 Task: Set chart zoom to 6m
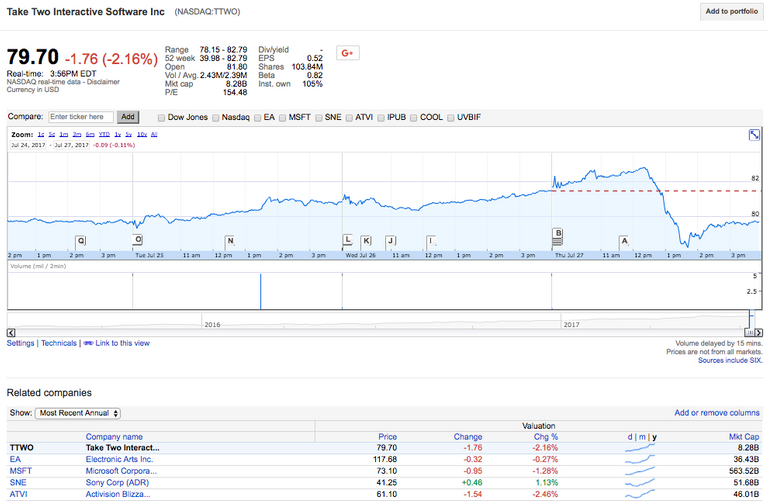point(90,134)
